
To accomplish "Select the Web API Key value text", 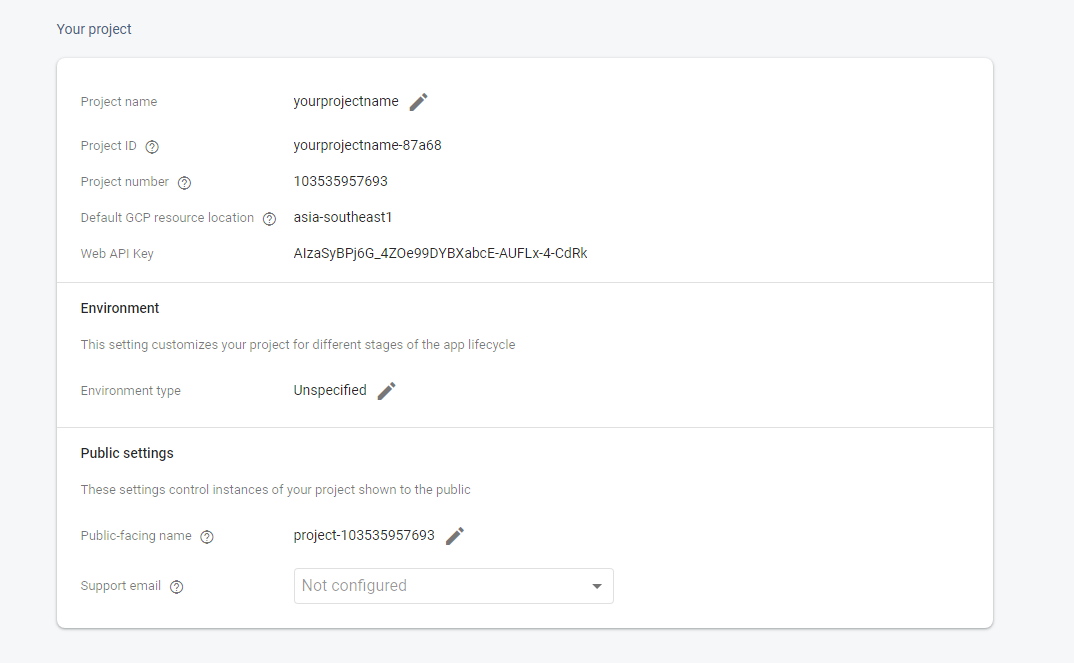I will [x=440, y=253].
